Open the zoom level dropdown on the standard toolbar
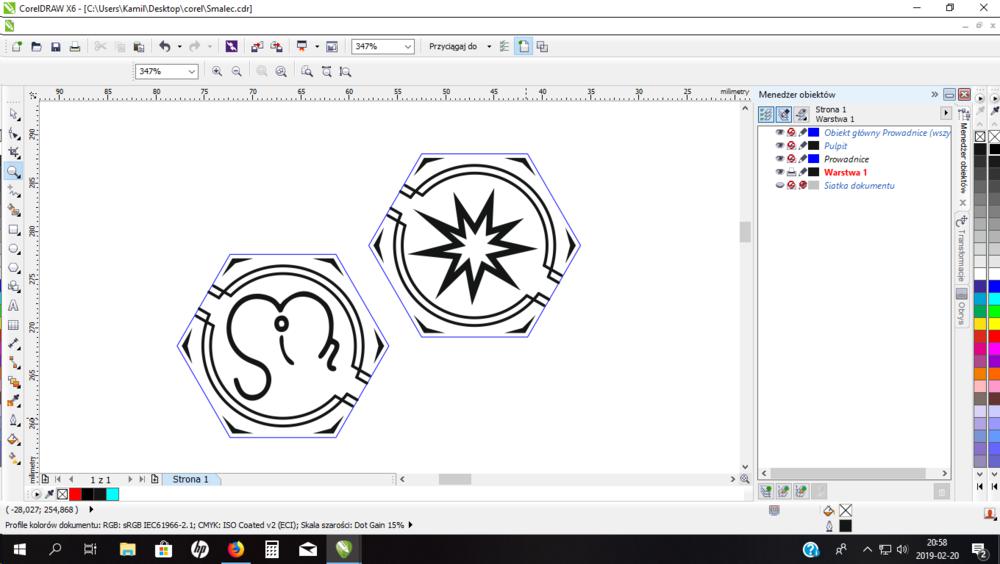 point(408,46)
